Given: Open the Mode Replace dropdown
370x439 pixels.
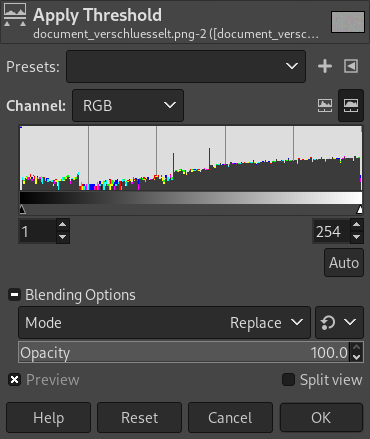Looking at the screenshot, I should tap(164, 323).
